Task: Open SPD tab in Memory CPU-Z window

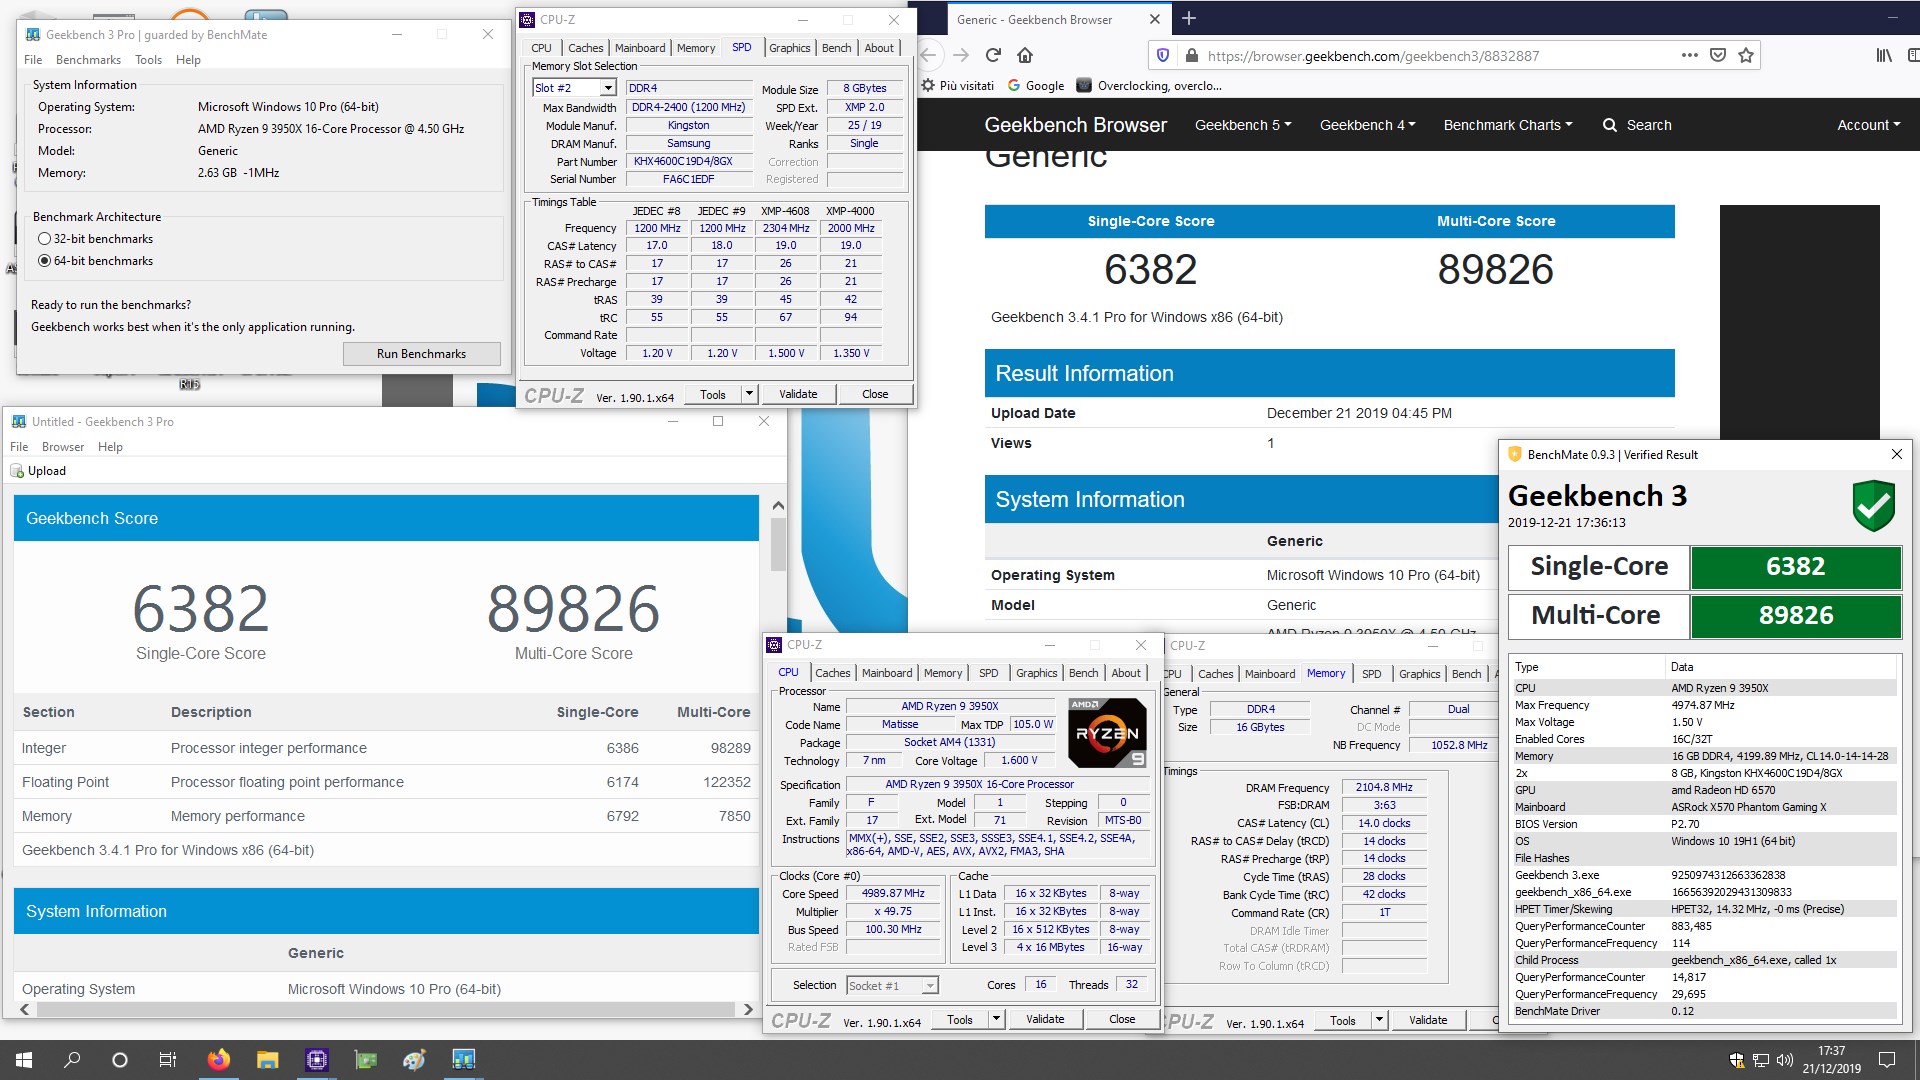Action: point(1371,674)
